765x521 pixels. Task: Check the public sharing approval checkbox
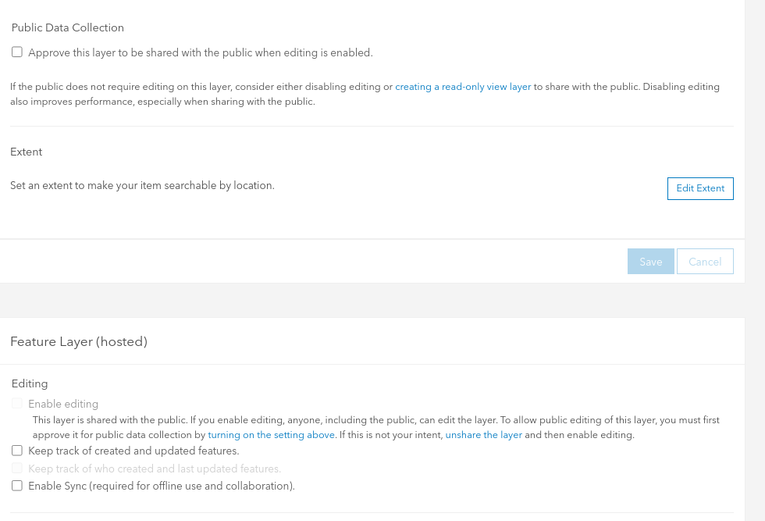click(17, 52)
